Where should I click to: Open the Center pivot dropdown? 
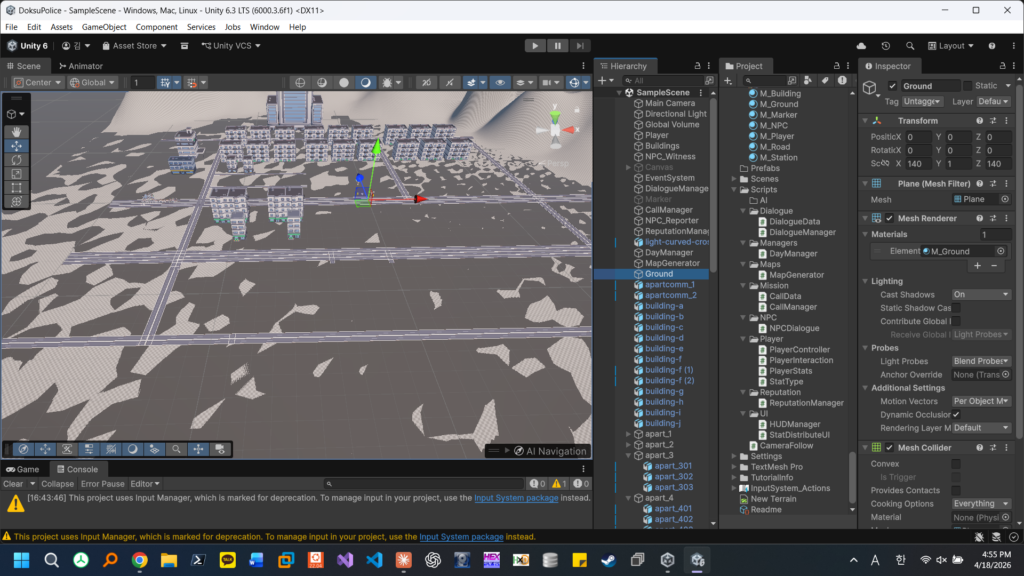(x=37, y=82)
